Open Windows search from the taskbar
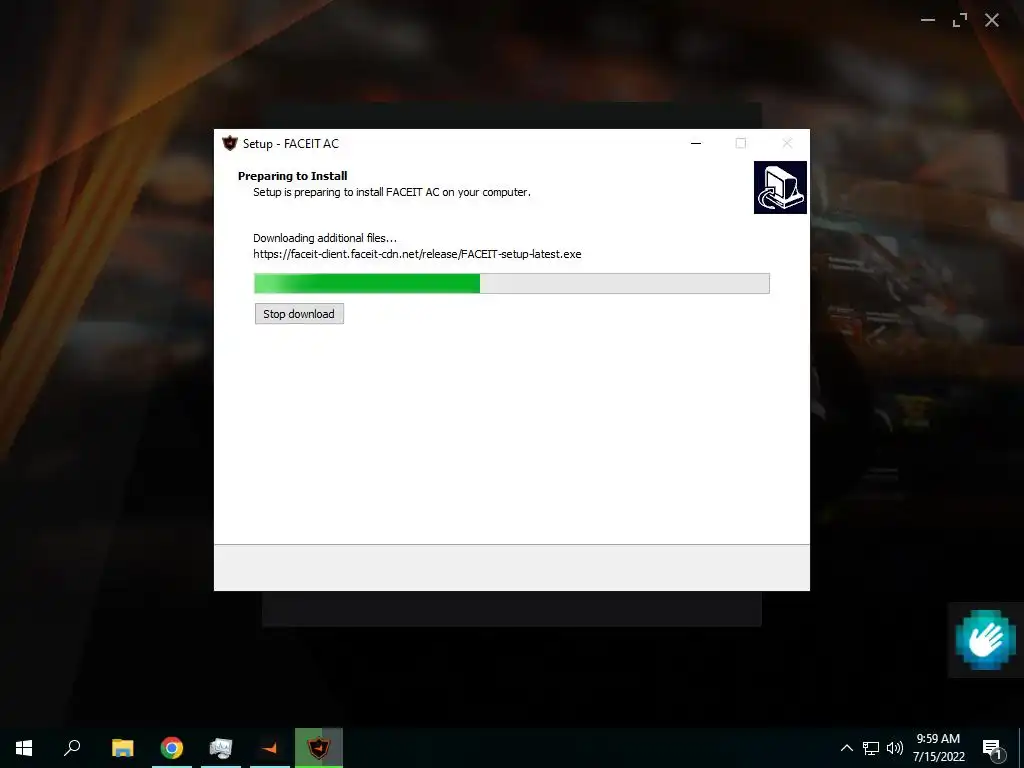This screenshot has width=1024, height=768. point(72,748)
